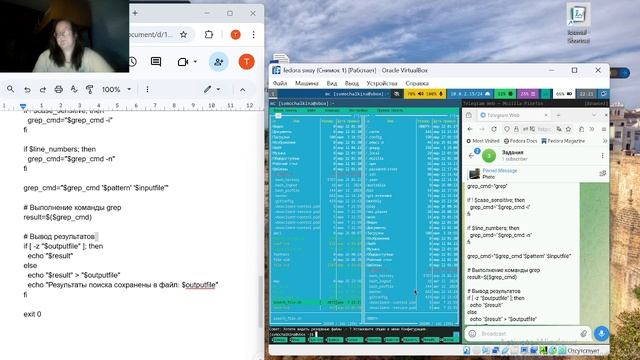Print the Google Docs document
The height and width of the screenshot is (360, 640).
pos(58,89)
